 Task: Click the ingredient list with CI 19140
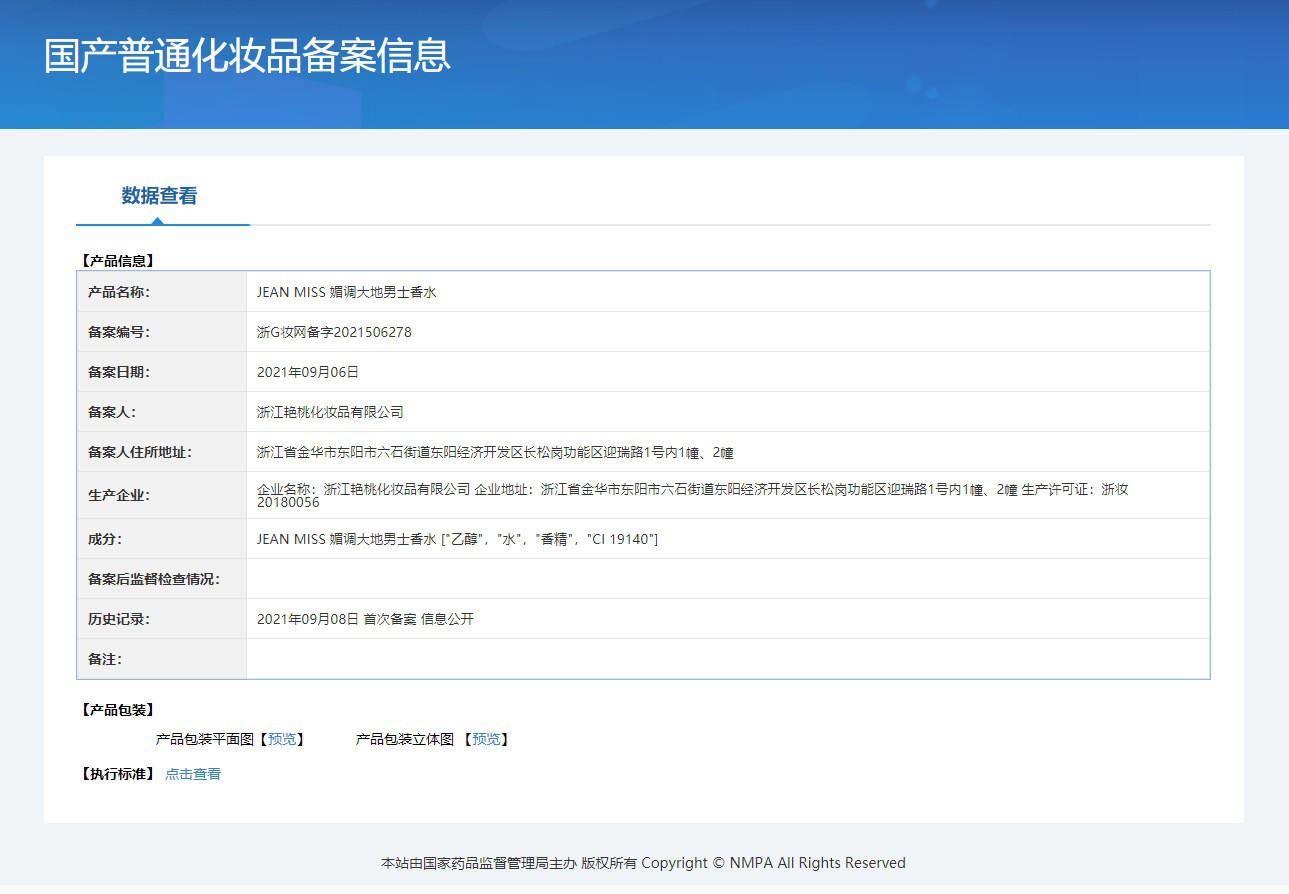[457, 539]
